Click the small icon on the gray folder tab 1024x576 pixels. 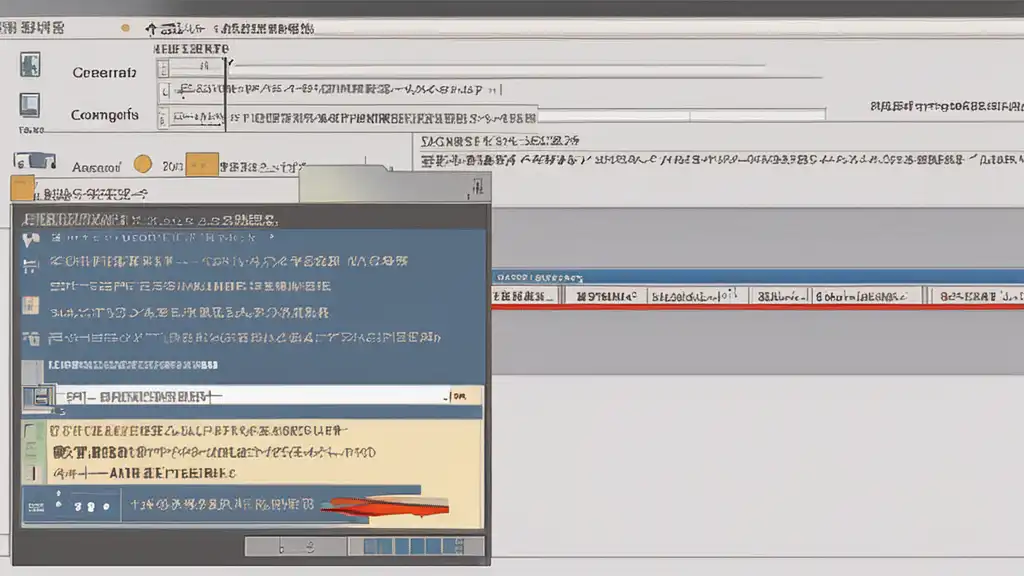(x=477, y=188)
